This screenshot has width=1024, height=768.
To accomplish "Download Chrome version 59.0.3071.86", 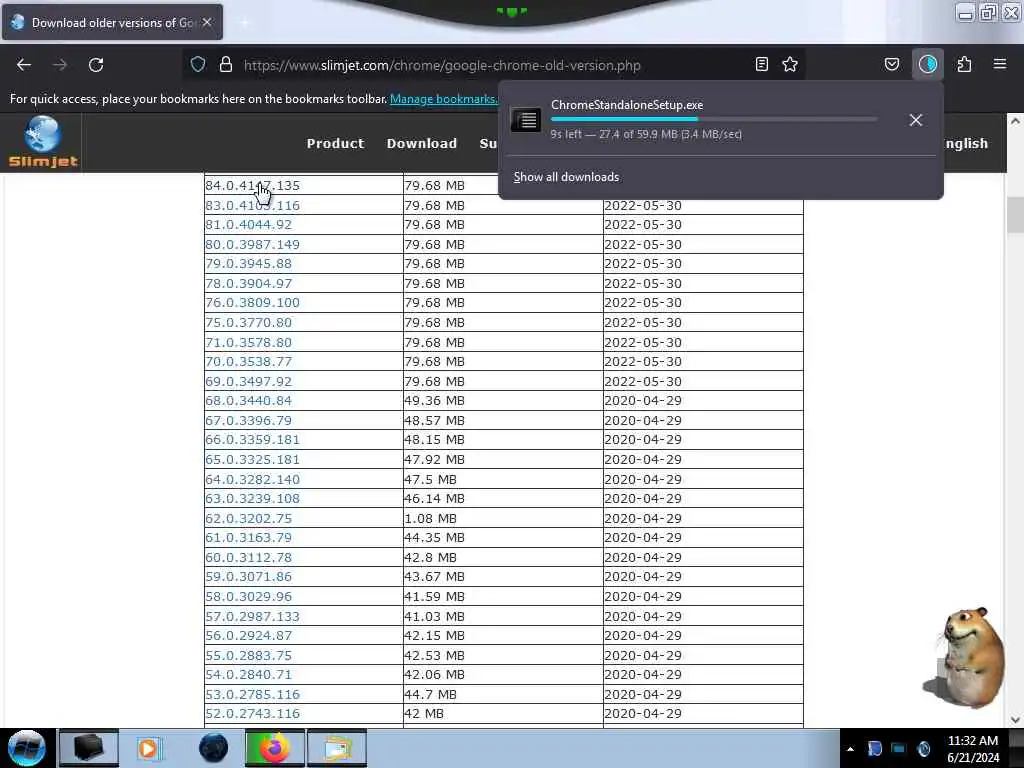I will [248, 577].
